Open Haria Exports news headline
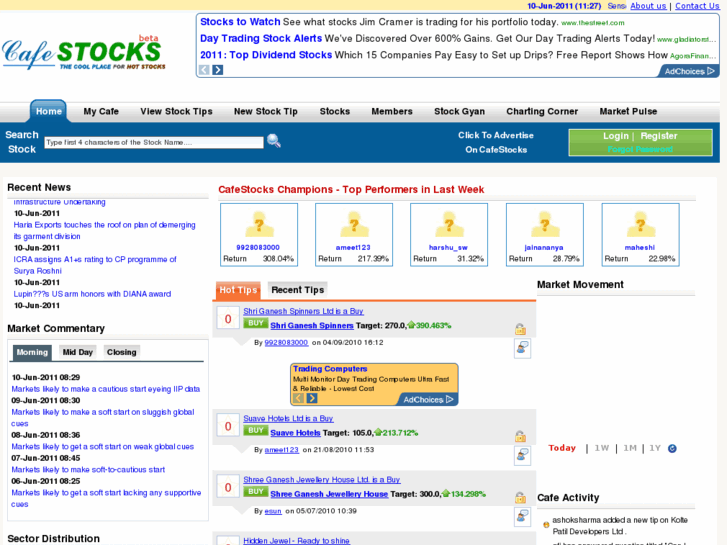The width and height of the screenshot is (727, 545). coord(104,231)
